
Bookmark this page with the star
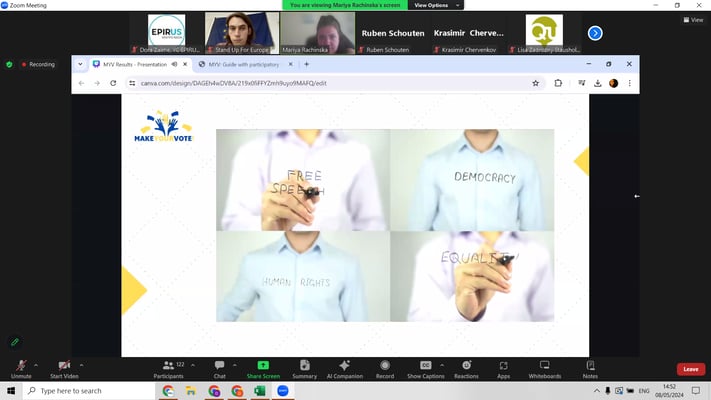(536, 83)
